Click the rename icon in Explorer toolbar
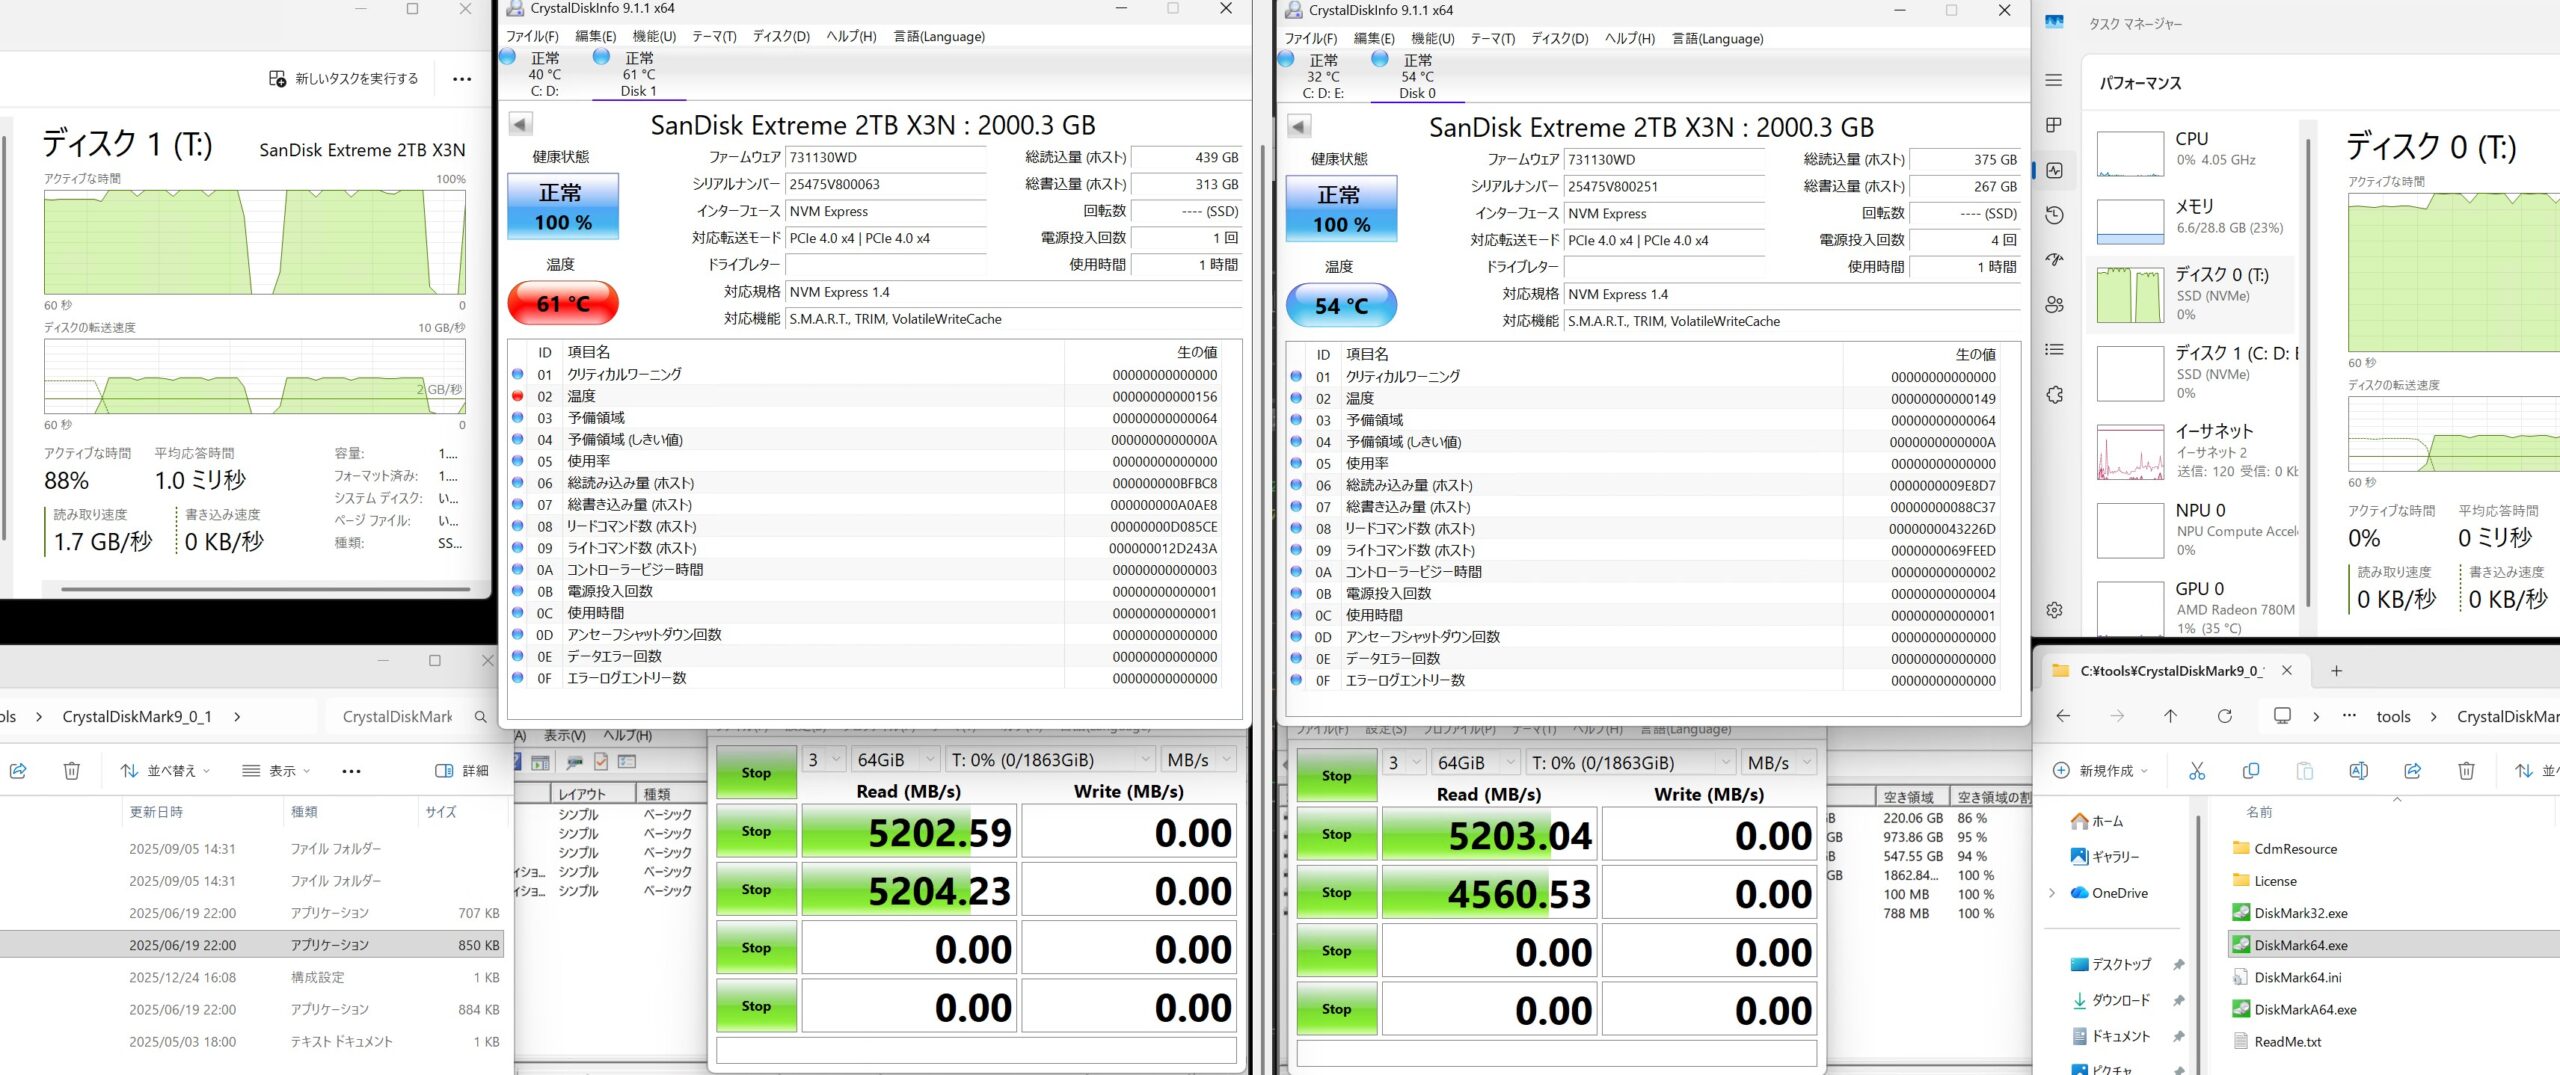This screenshot has height=1075, width=2560. click(x=2358, y=771)
